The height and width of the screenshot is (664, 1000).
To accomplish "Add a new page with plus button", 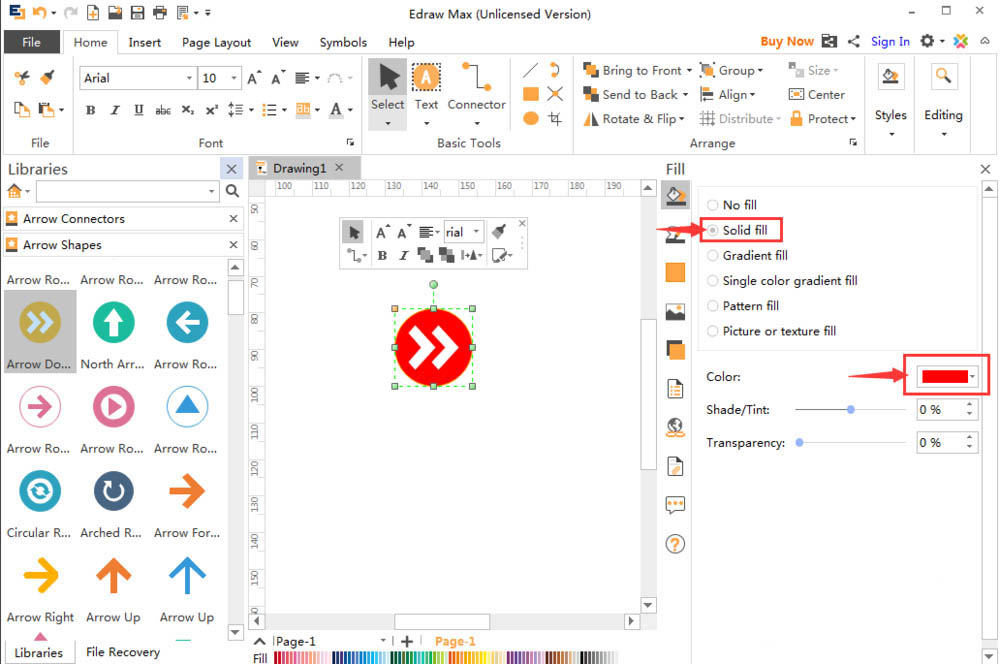I will 407,641.
